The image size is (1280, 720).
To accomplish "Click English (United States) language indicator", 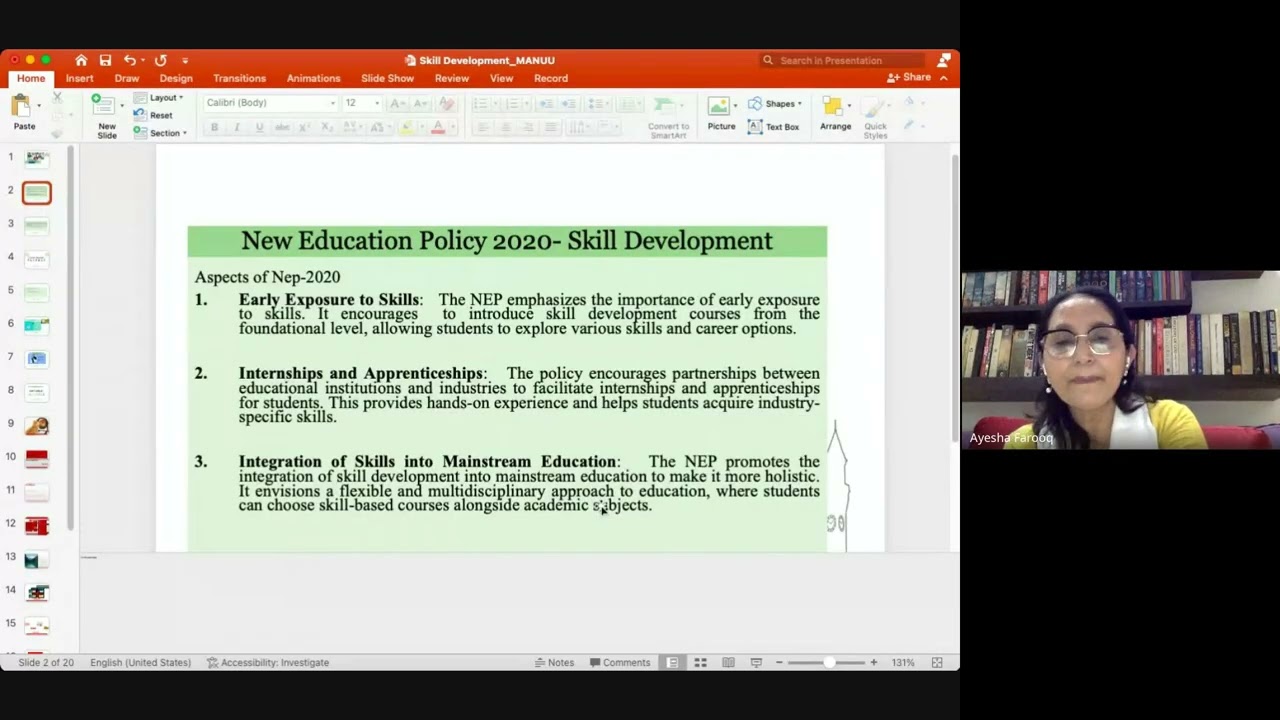I will [x=140, y=662].
